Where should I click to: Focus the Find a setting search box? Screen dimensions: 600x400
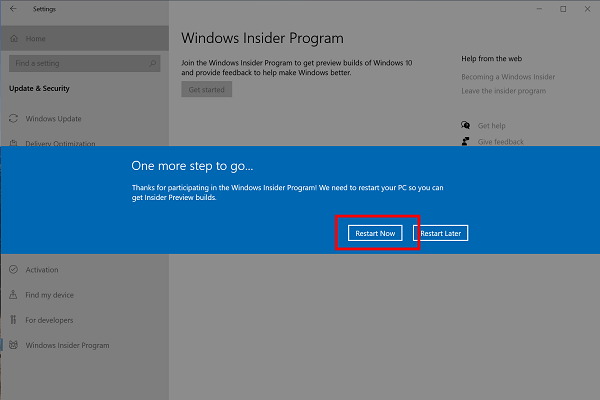pyautogui.click(x=85, y=63)
